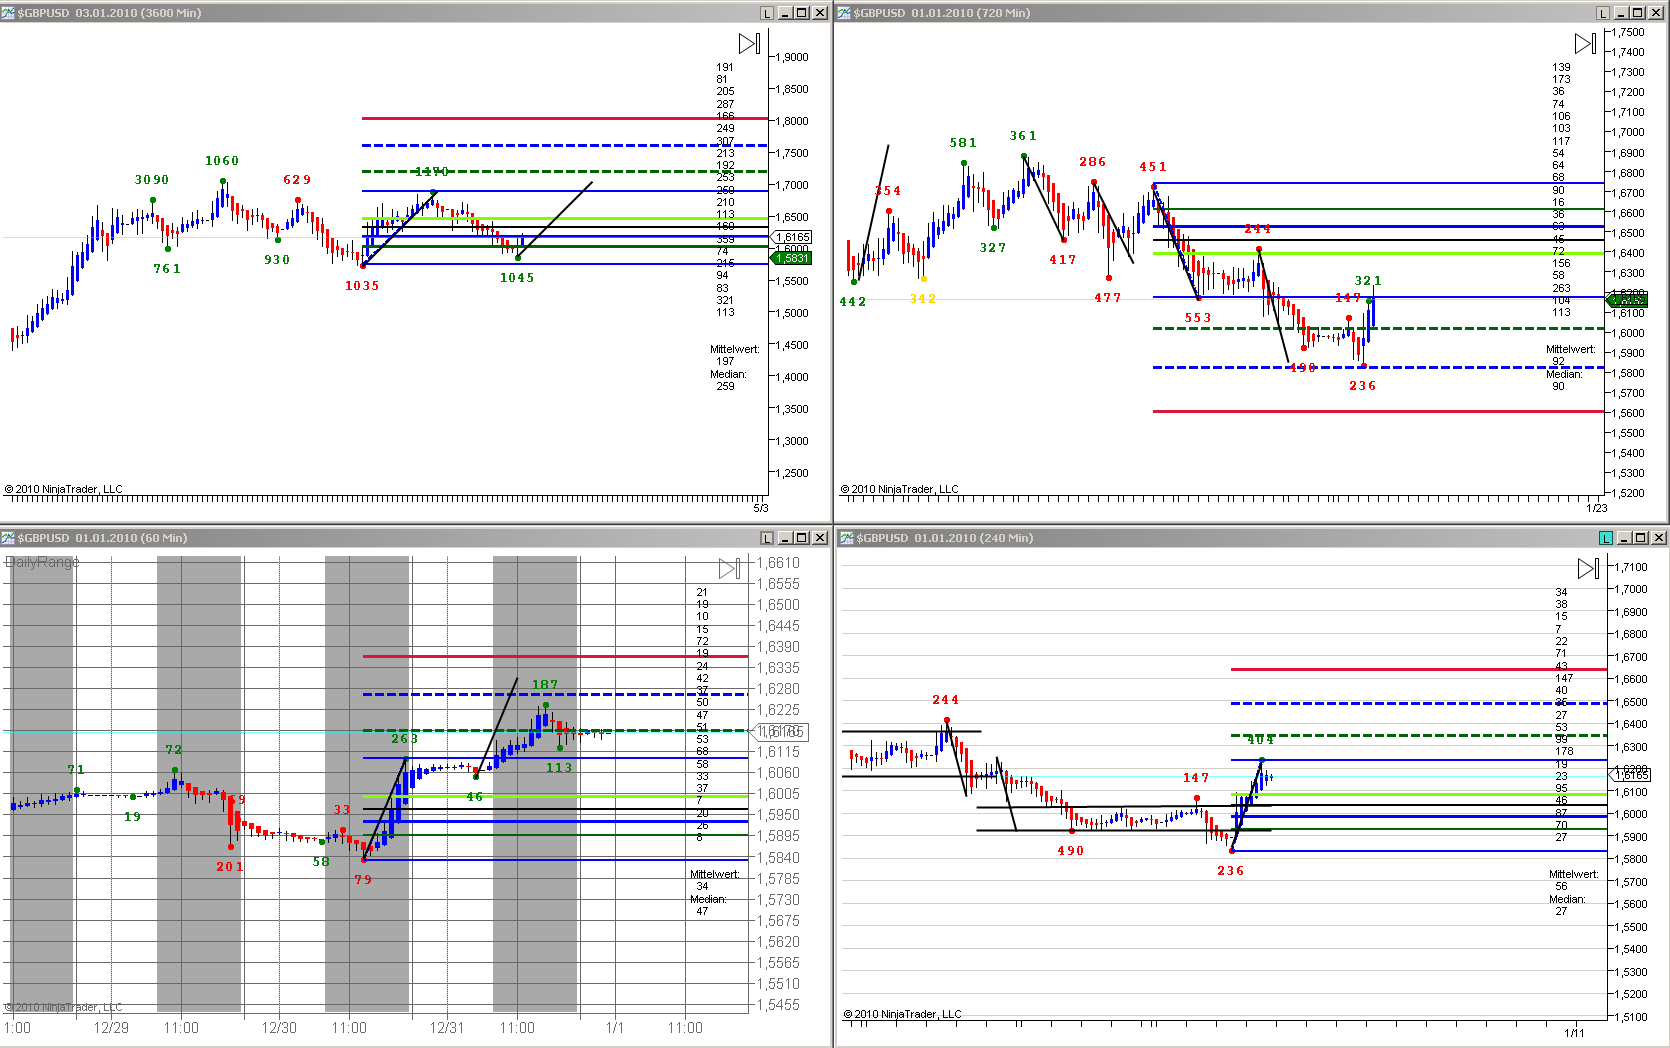Viewport: 1670px width, 1048px height.
Task: Close the 60 Min chart window
Action: (820, 538)
